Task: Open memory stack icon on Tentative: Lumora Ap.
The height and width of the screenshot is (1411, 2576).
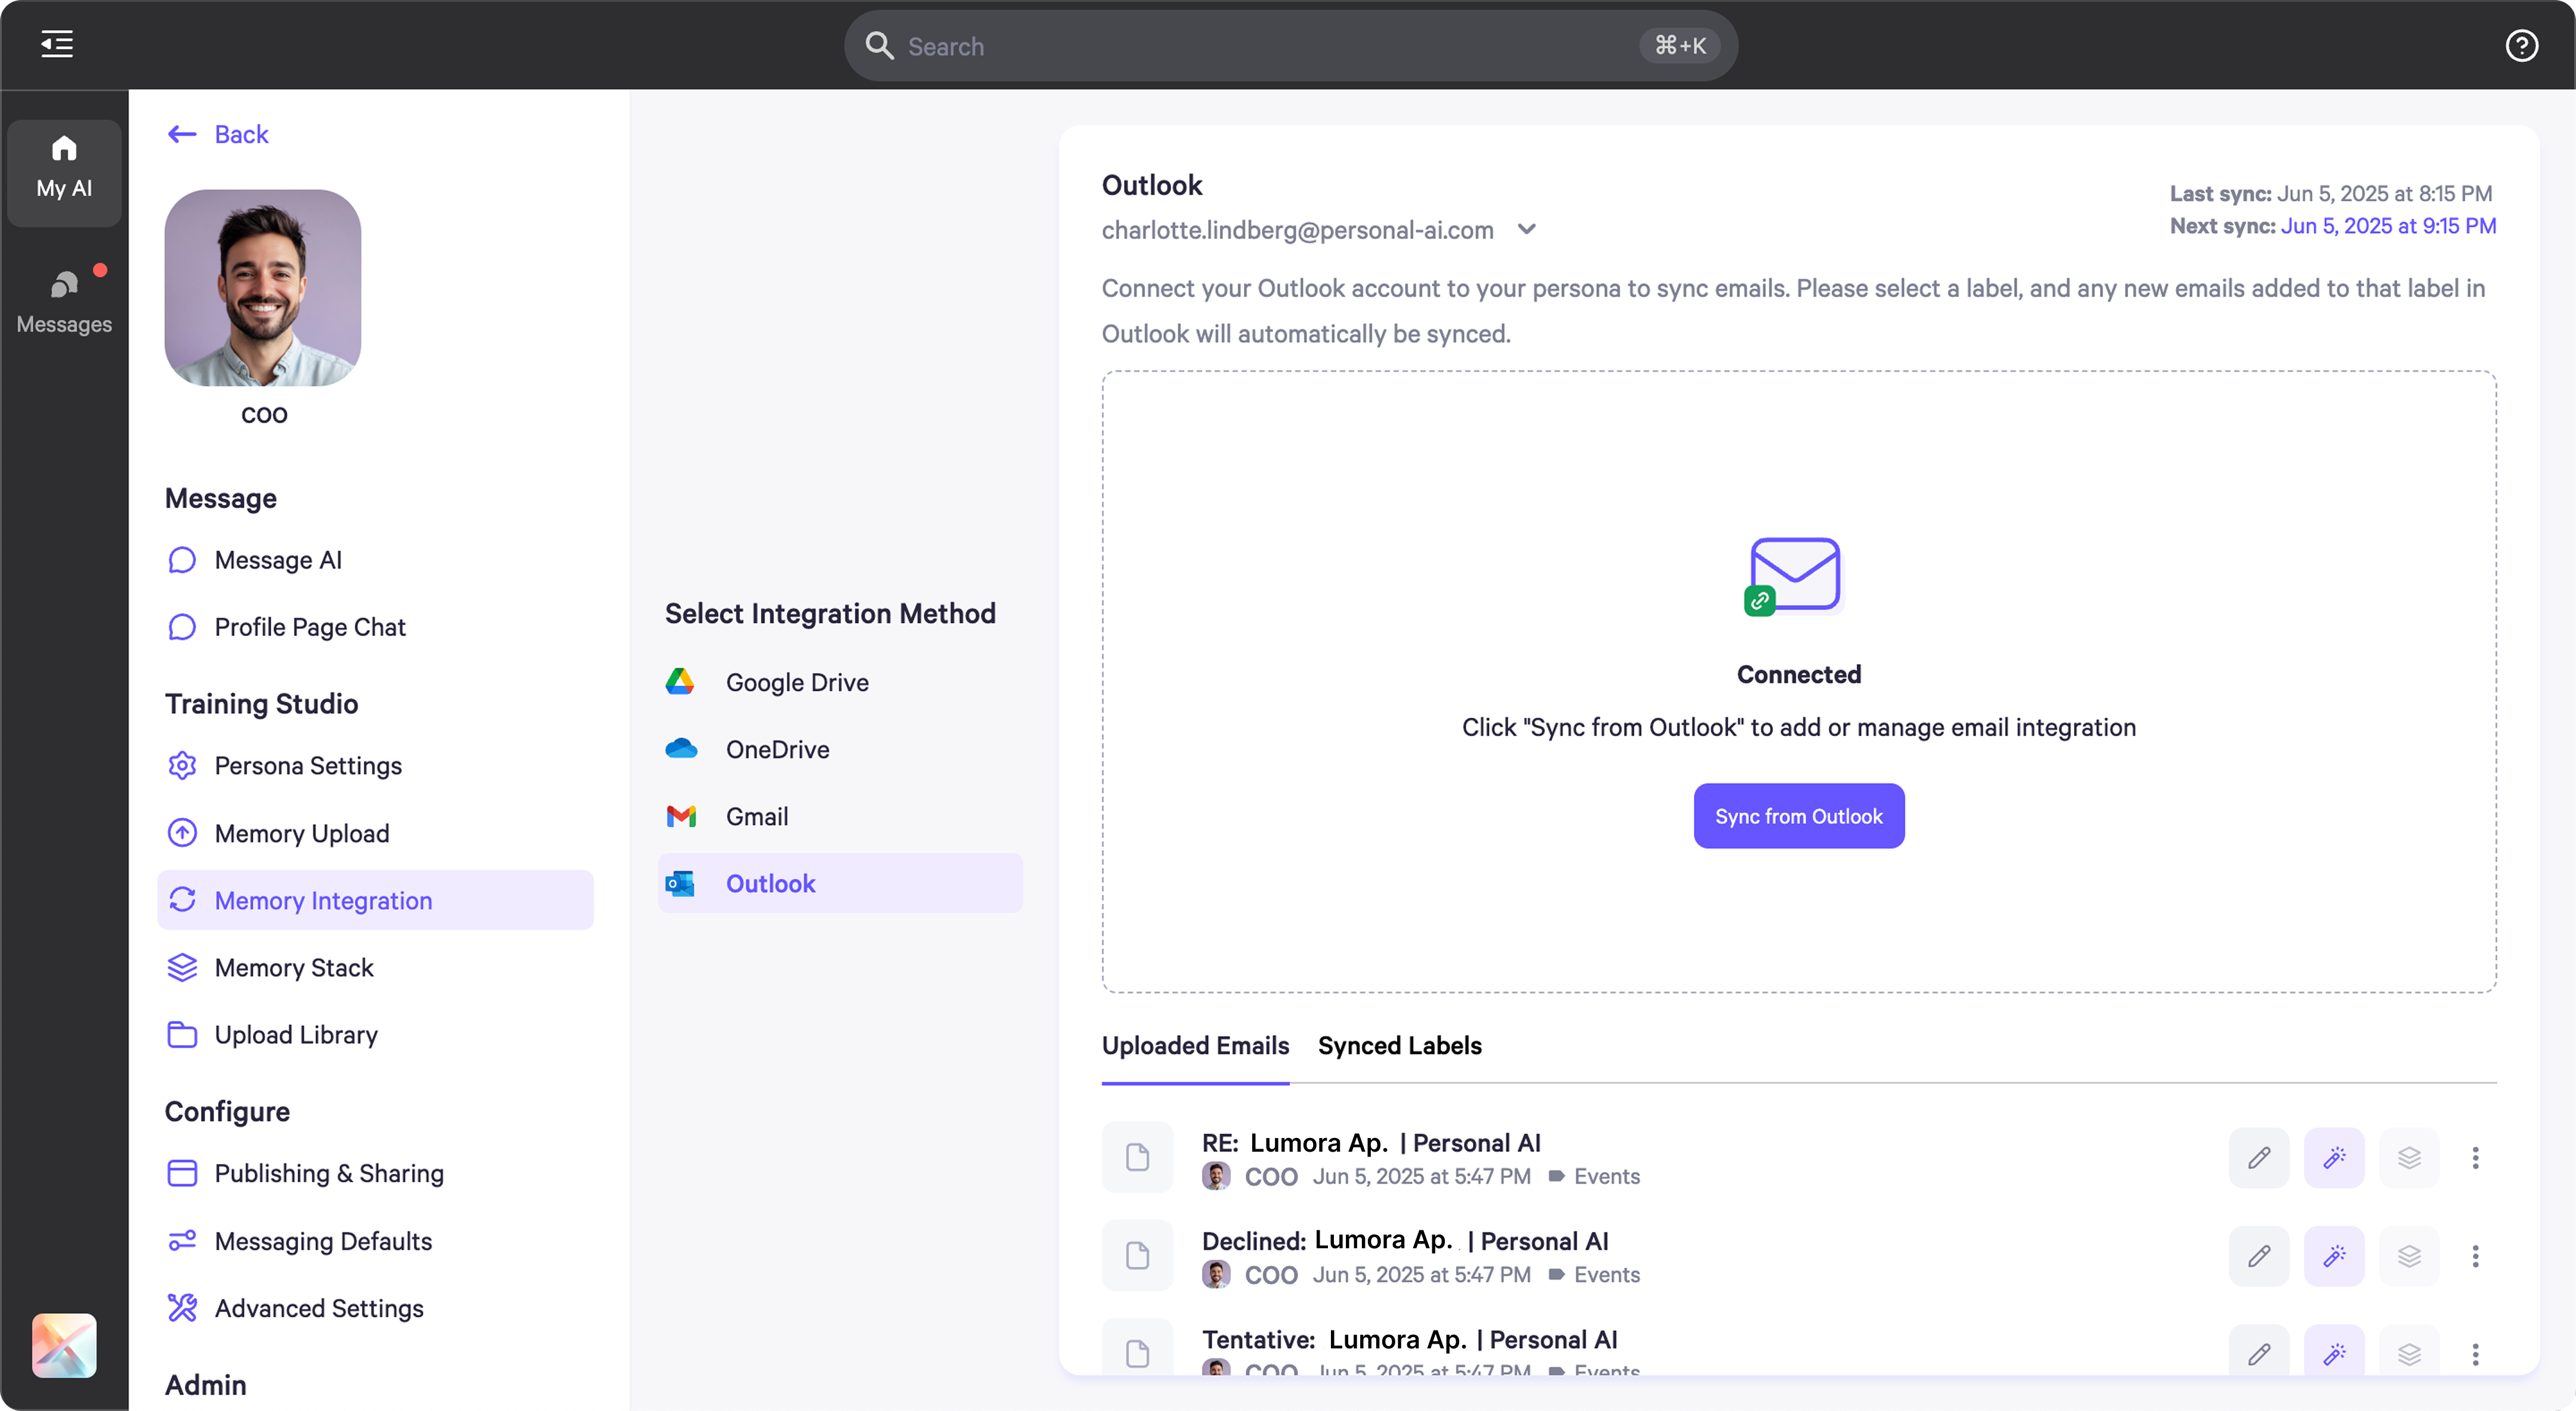Action: (2410, 1353)
